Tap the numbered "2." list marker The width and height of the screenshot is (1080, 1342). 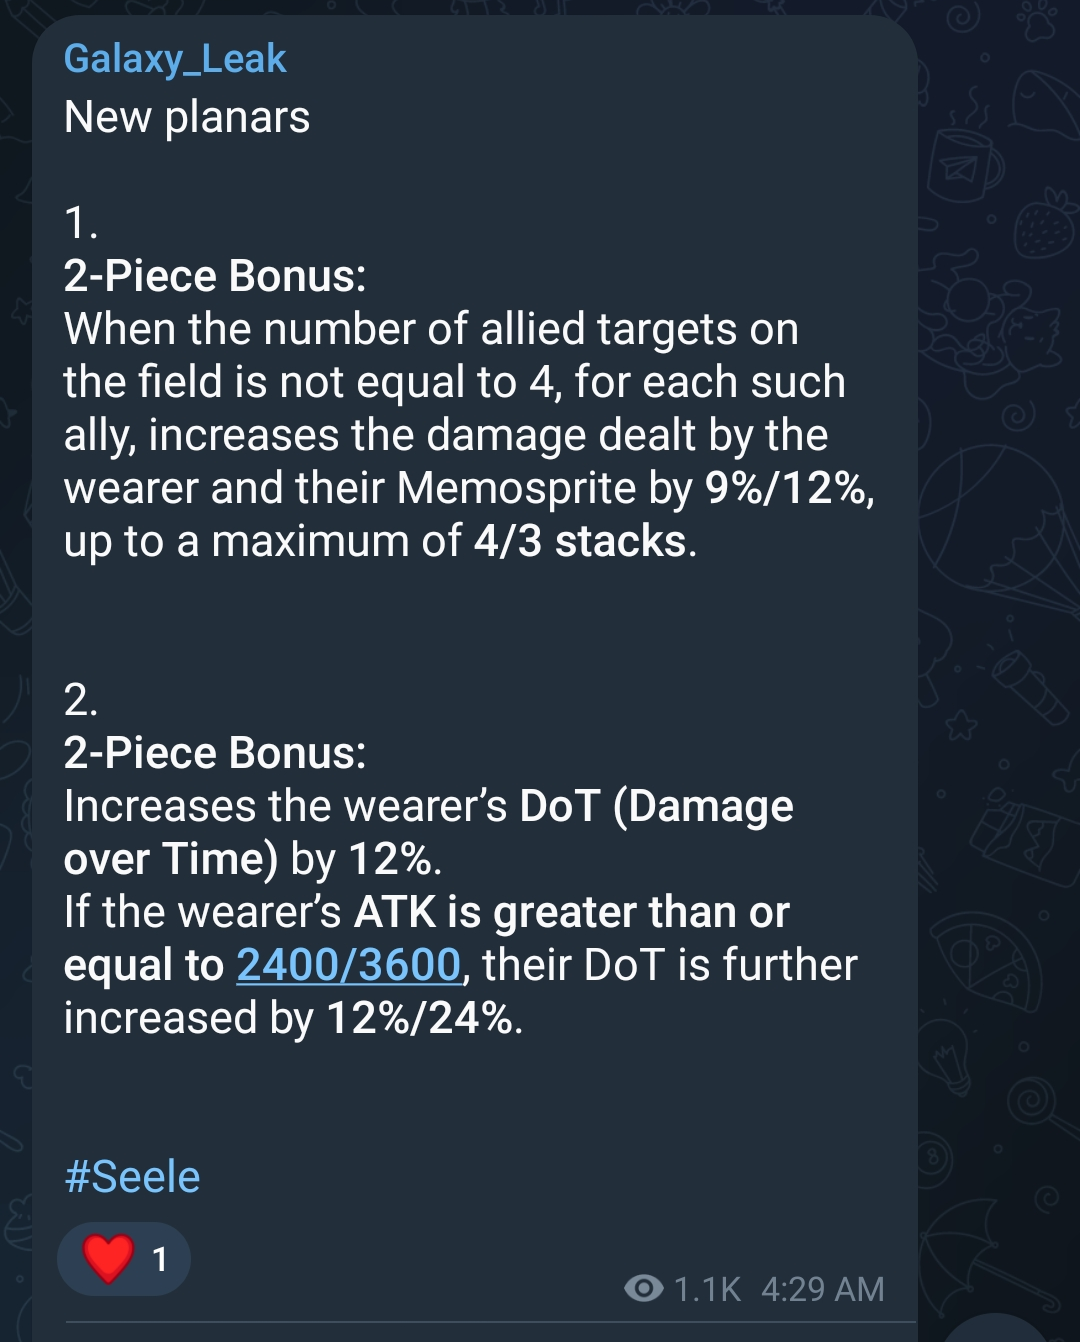click(81, 700)
